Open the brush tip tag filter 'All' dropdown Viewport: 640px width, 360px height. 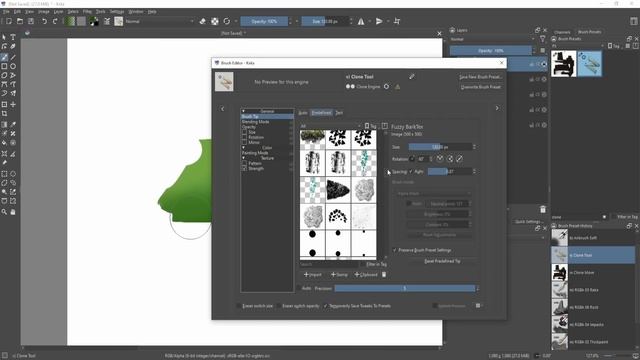pyautogui.click(x=330, y=126)
